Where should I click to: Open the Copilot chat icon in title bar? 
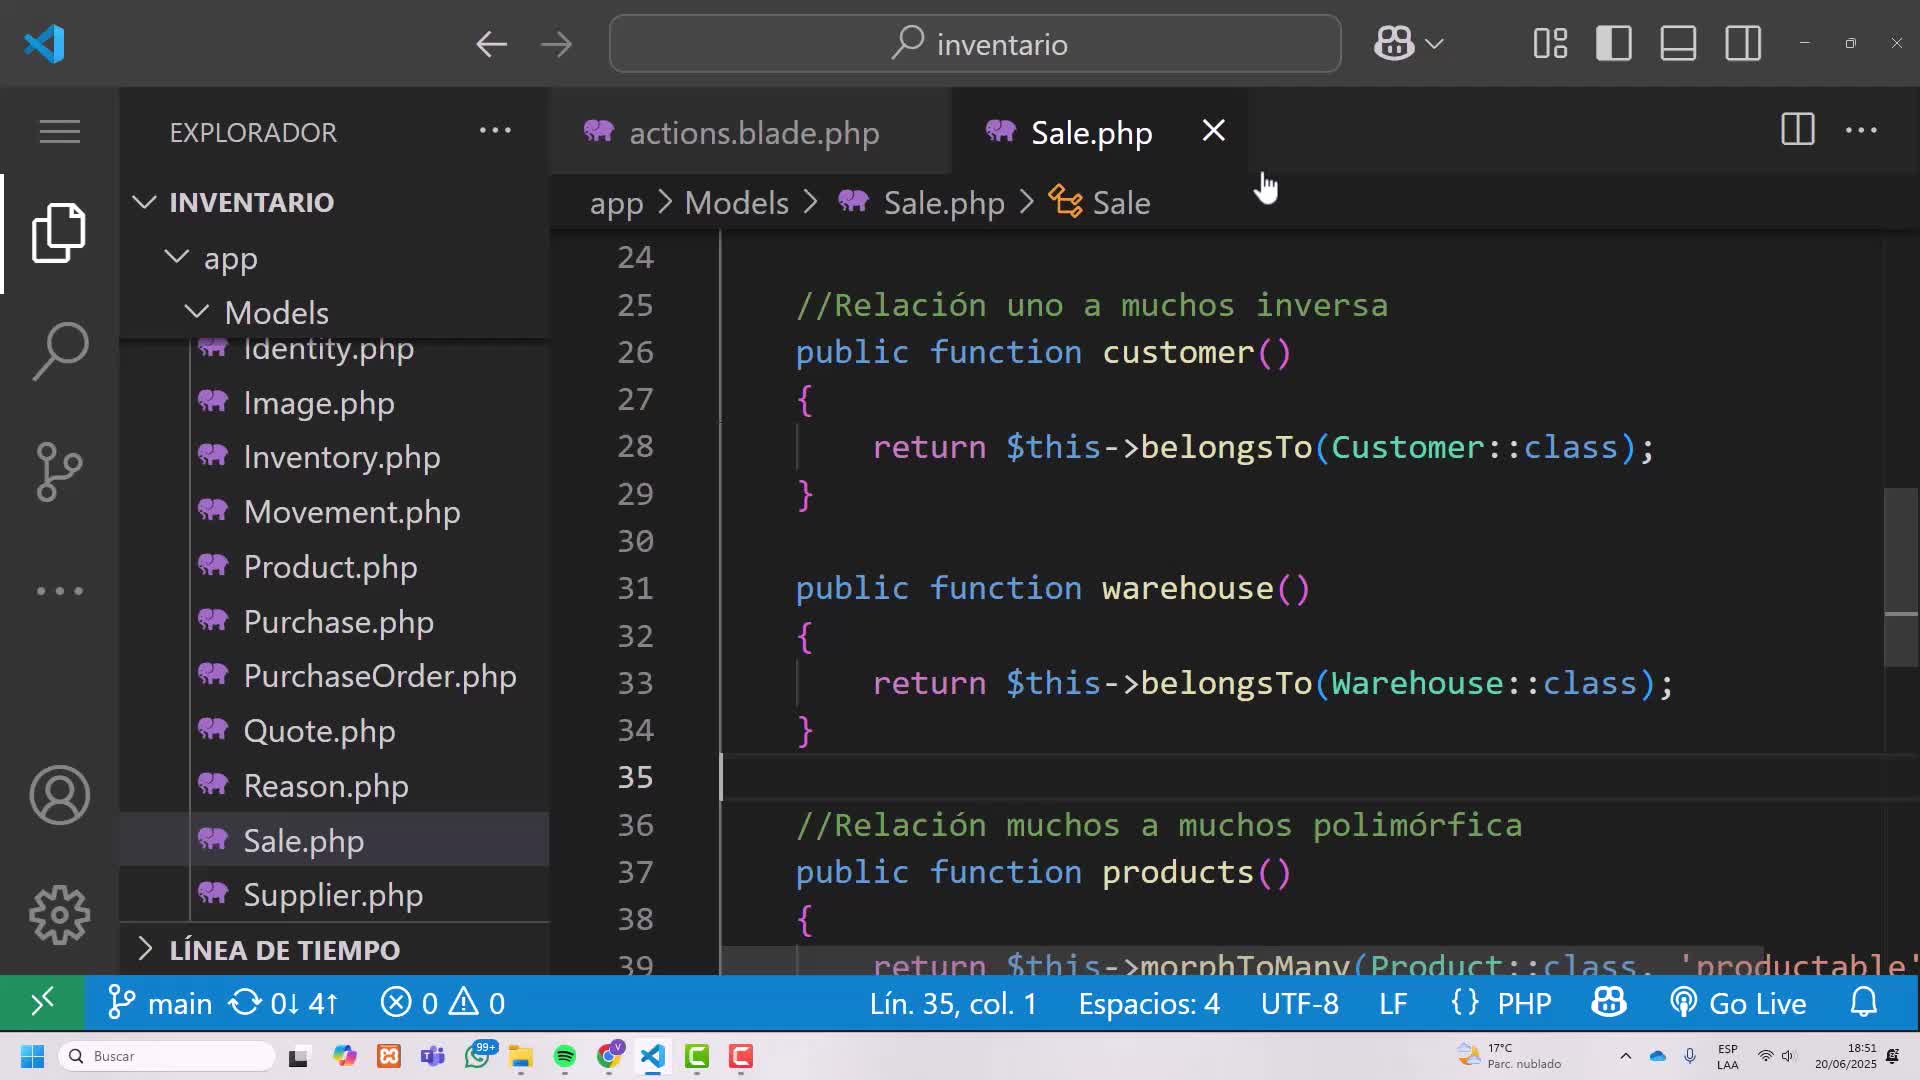pos(1393,44)
